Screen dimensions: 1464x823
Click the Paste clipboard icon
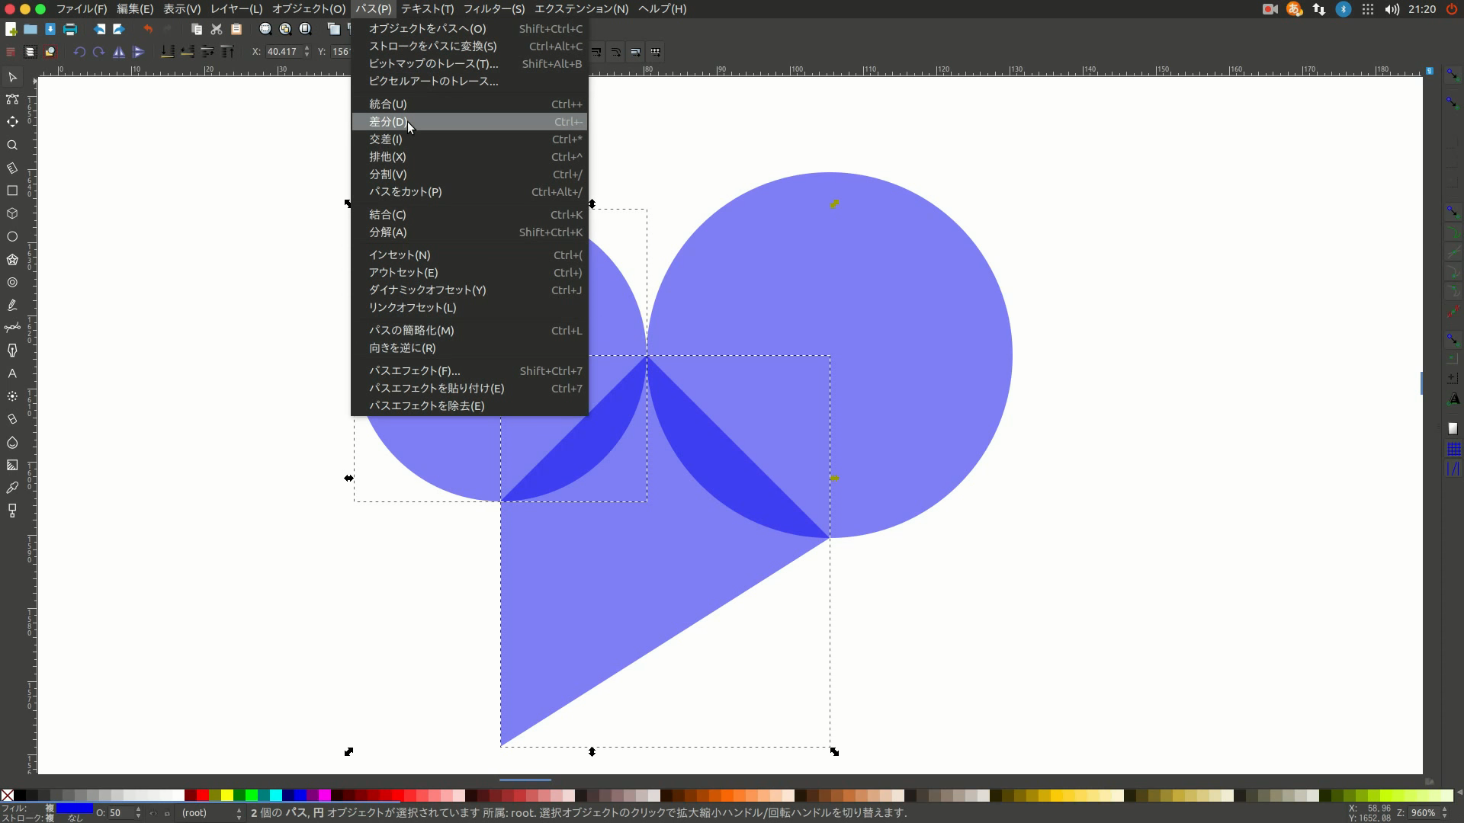coord(236,29)
